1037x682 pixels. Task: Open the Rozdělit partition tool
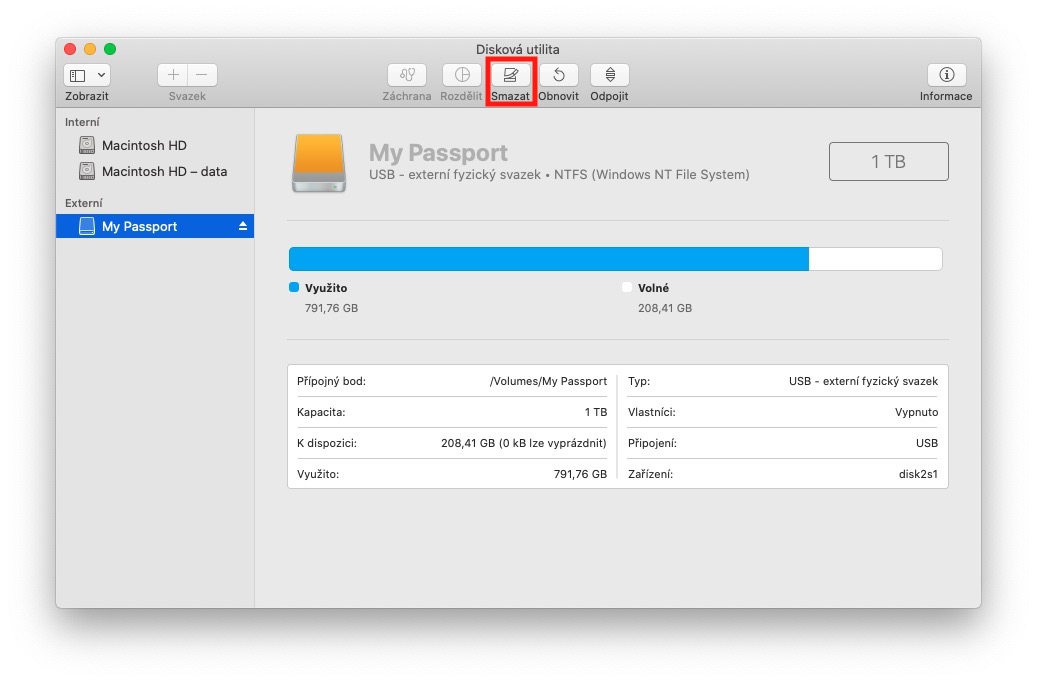pos(462,75)
